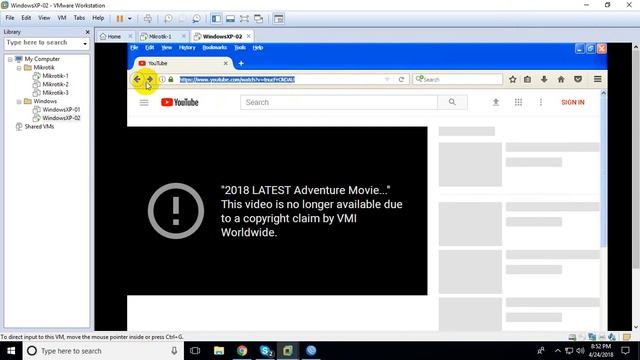Collapse the Windows folder
This screenshot has height=360, width=640.
click(19, 101)
